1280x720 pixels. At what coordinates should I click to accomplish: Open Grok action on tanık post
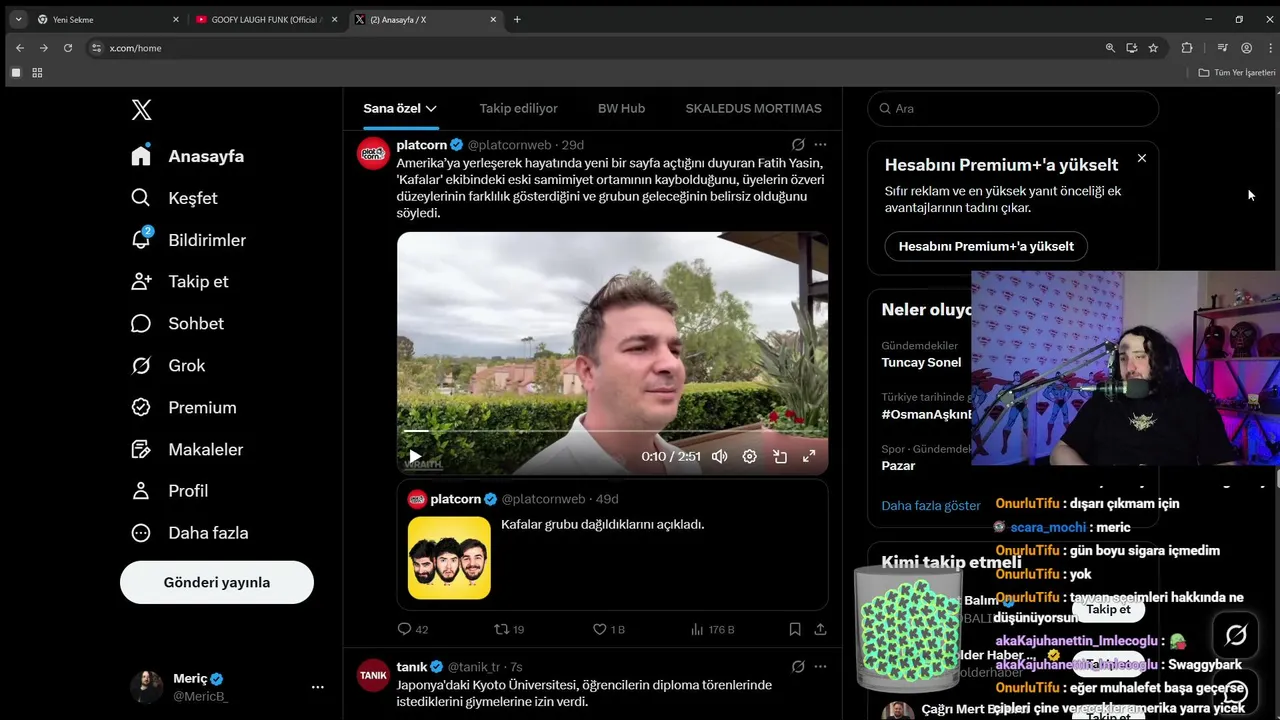(798, 667)
